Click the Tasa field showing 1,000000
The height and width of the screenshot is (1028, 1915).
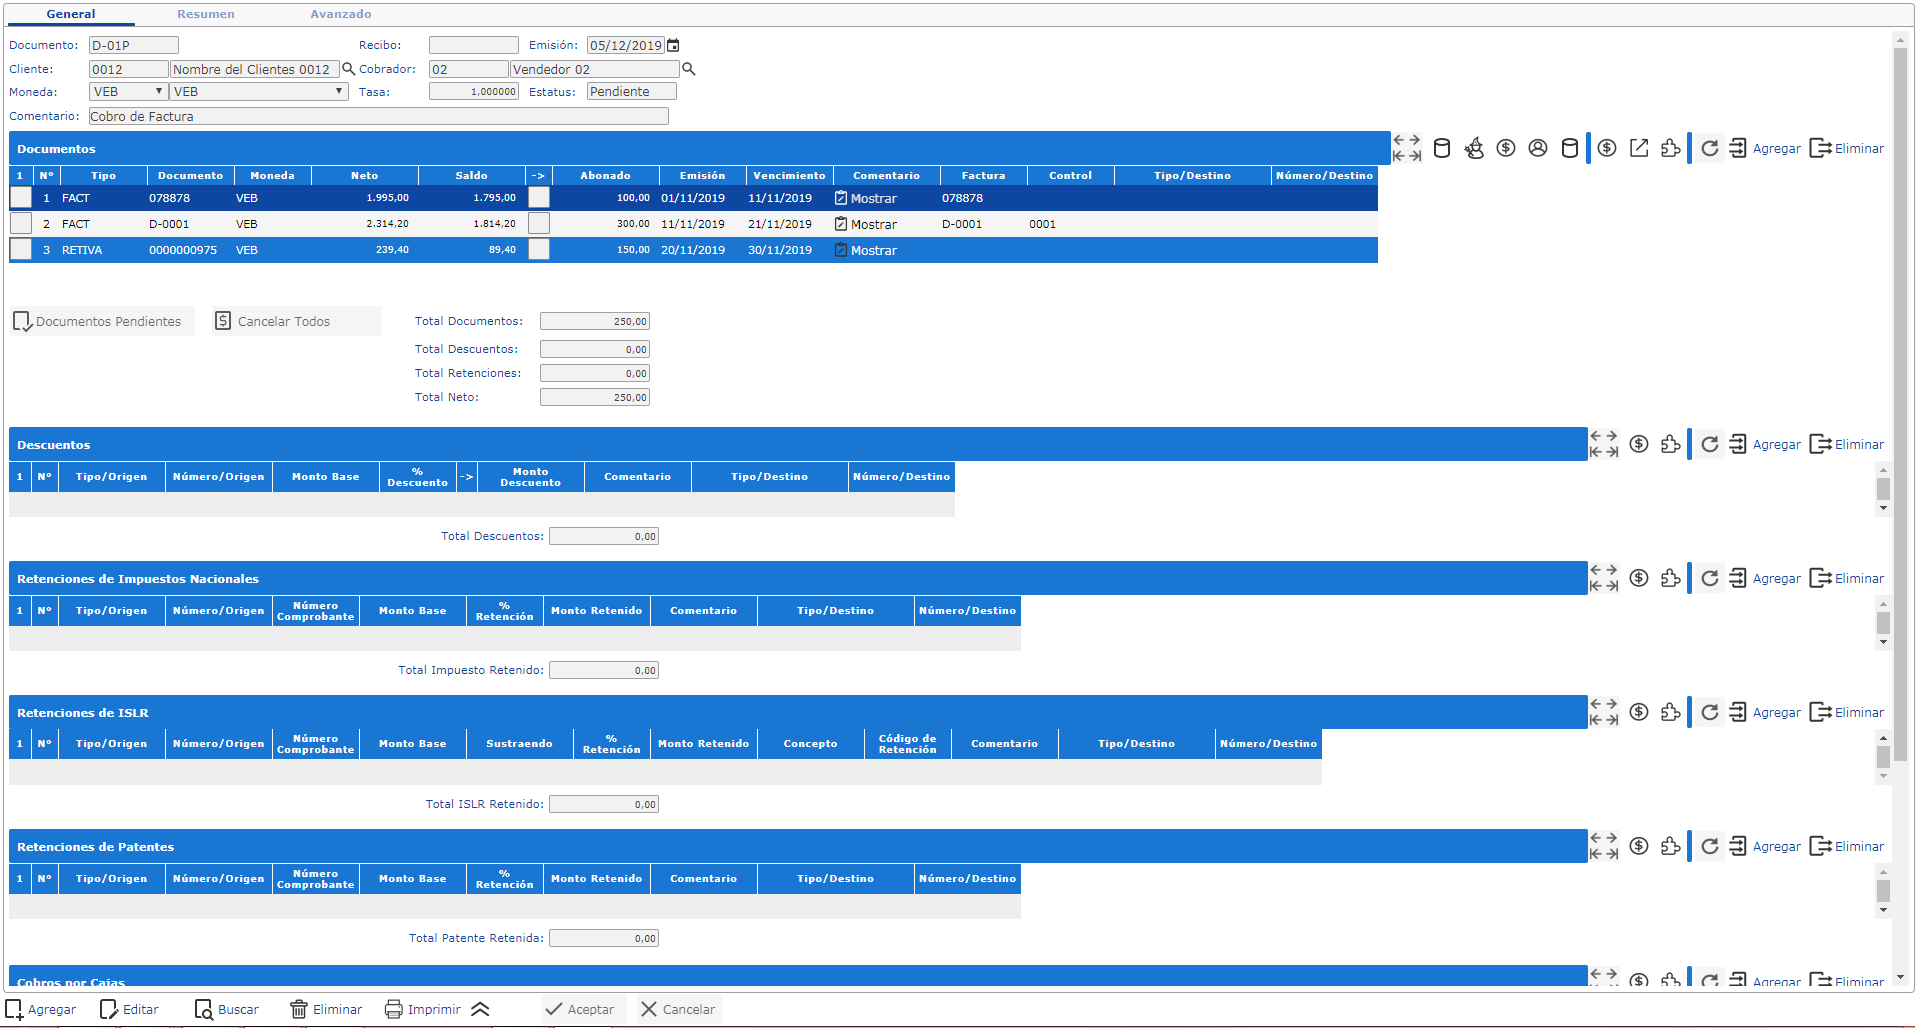click(x=474, y=91)
